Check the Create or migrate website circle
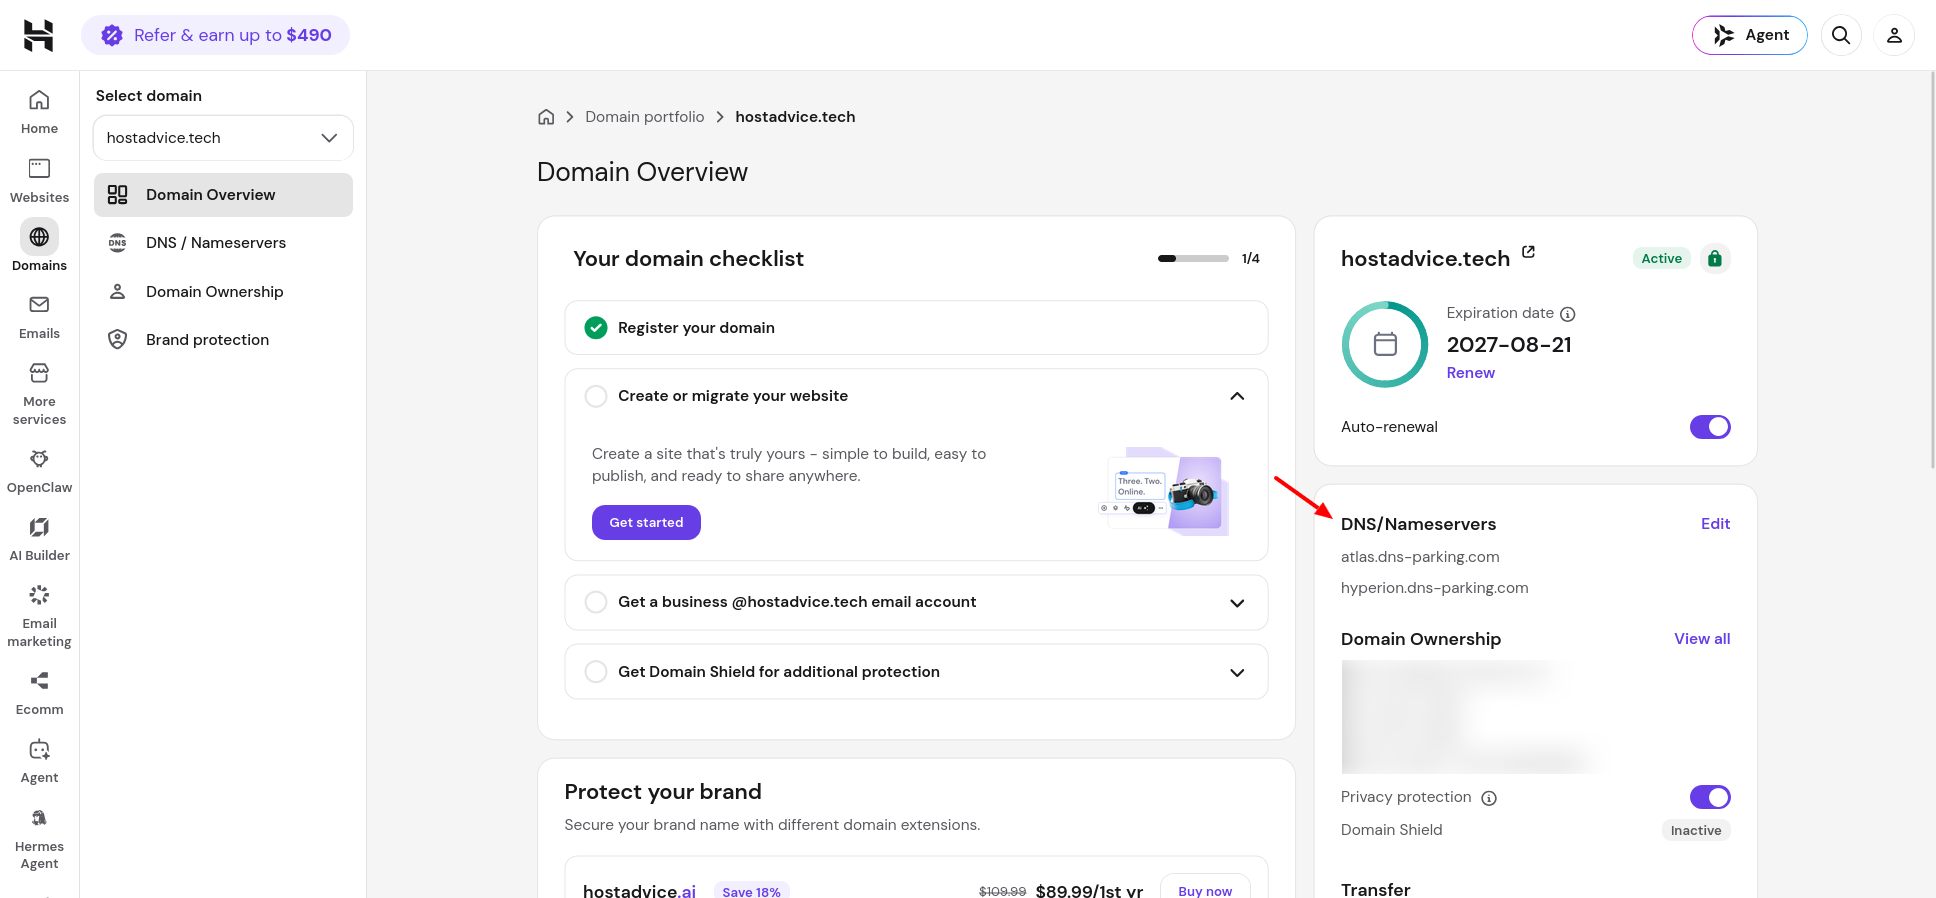The height and width of the screenshot is (898, 1936). 596,396
